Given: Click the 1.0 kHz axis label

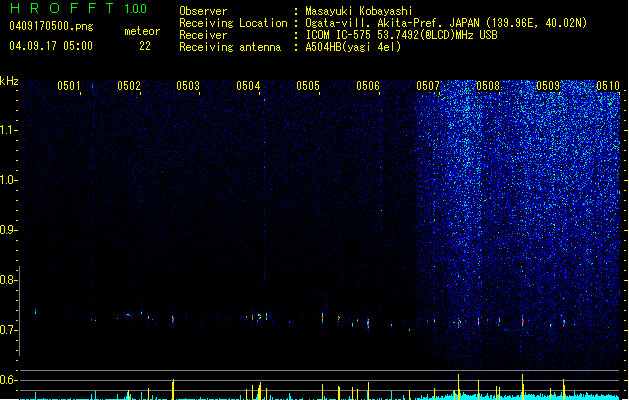Looking at the screenshot, I should click(8, 180).
